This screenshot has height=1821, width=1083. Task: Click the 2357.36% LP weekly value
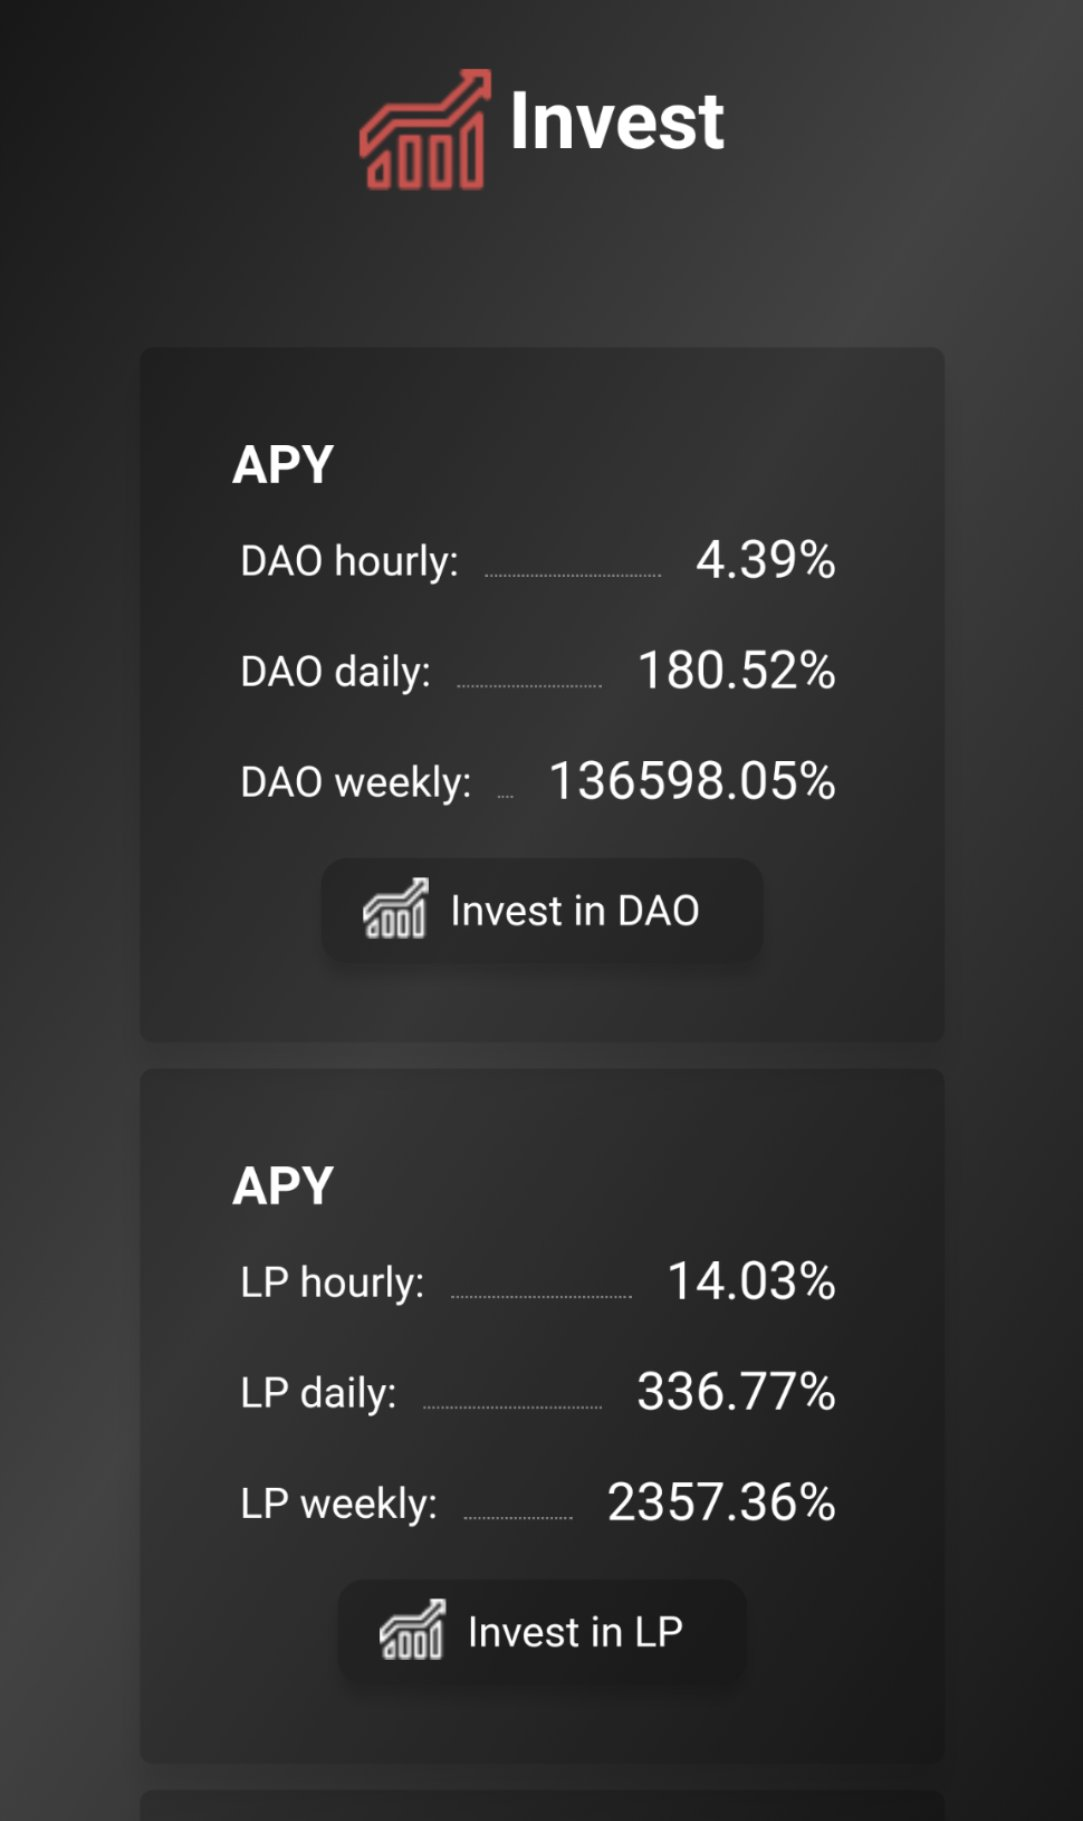pyautogui.click(x=721, y=1502)
